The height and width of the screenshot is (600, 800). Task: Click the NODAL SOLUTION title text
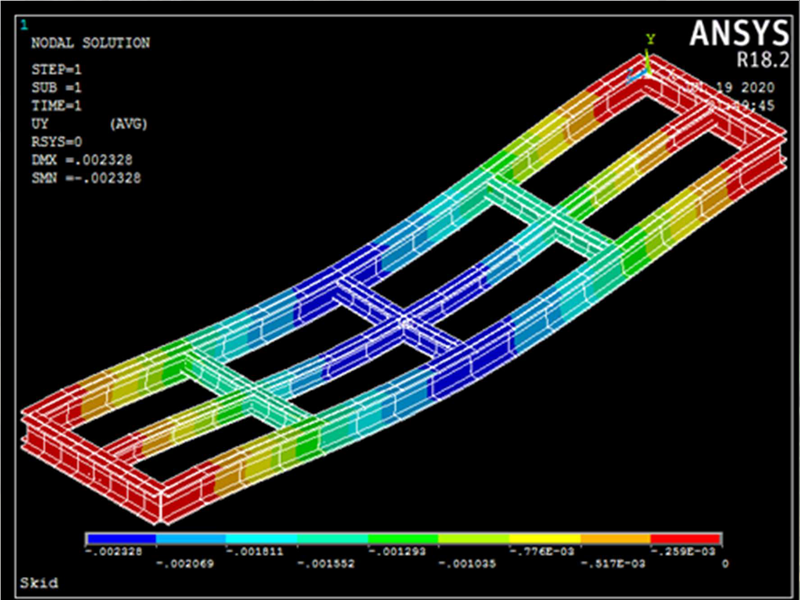(90, 43)
